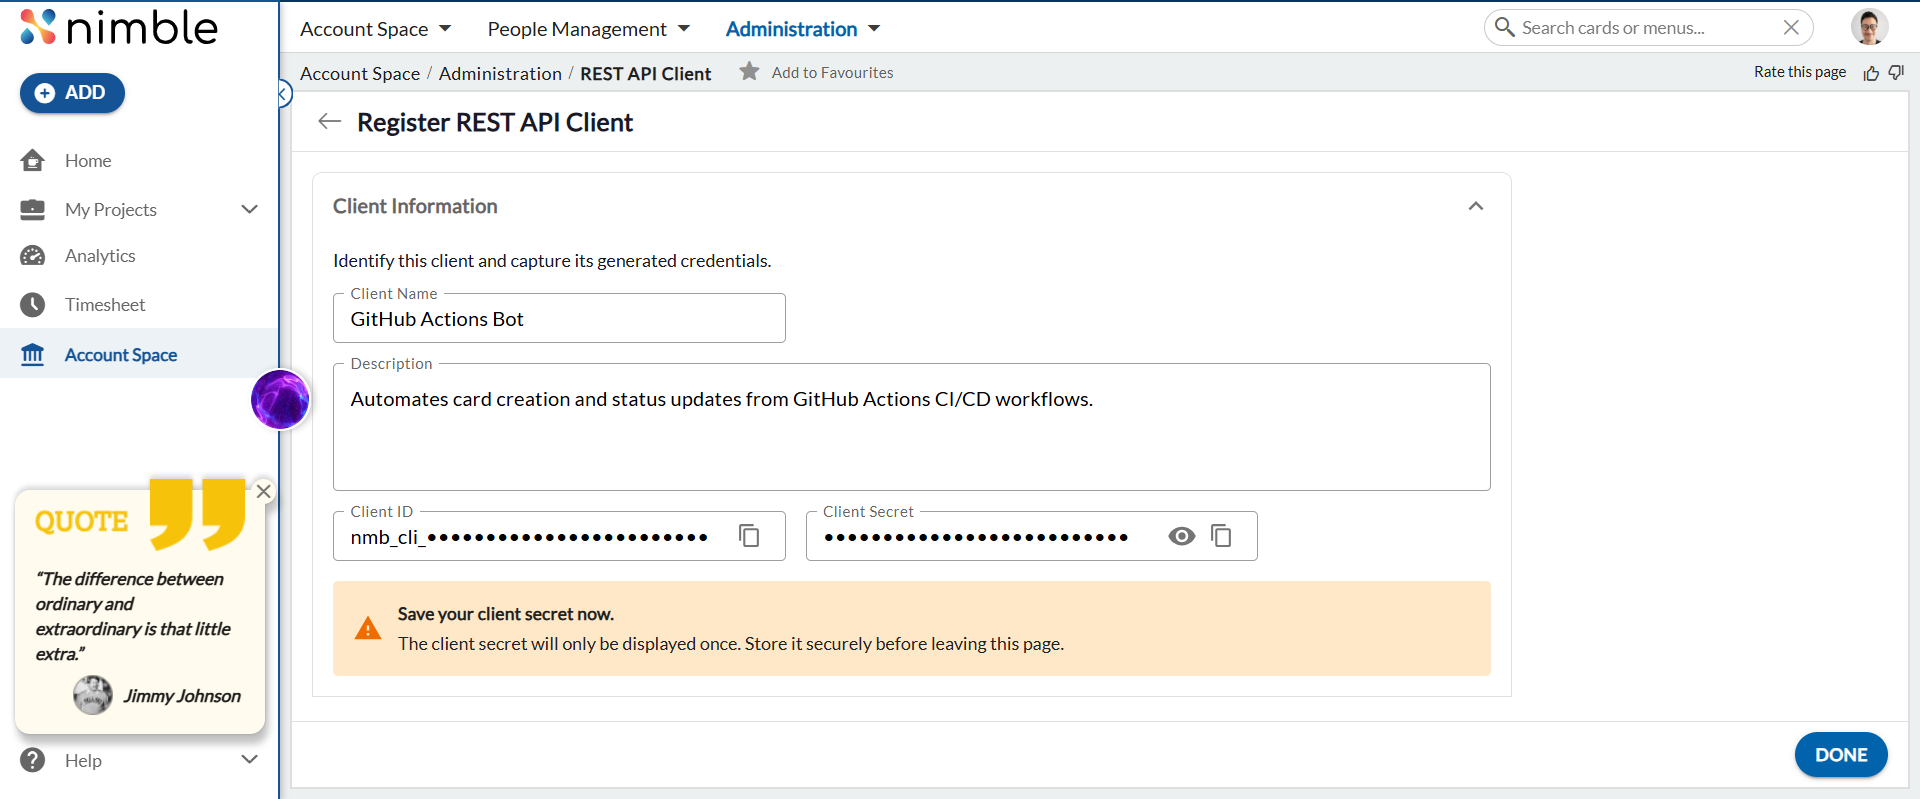Click the 'Register REST API Client' heading
The width and height of the screenshot is (1920, 799).
(495, 122)
